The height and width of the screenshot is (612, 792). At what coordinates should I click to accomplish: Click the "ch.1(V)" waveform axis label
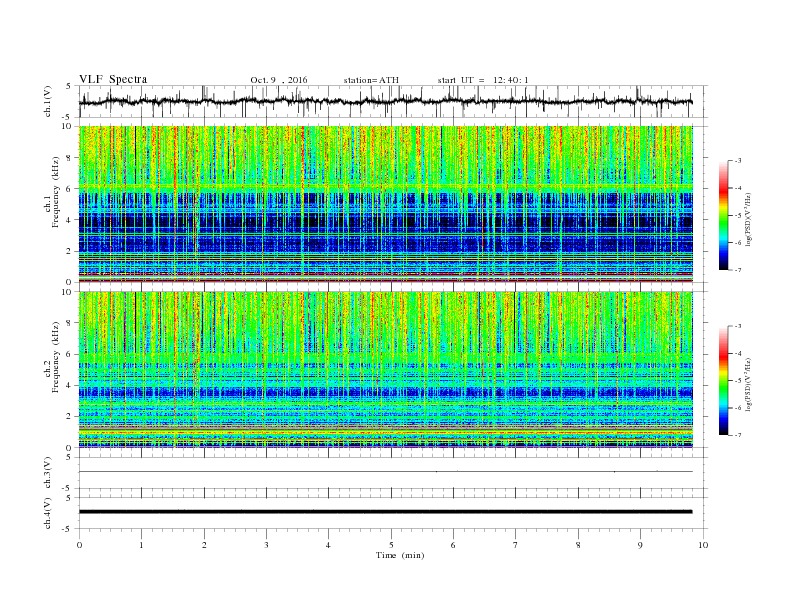(x=47, y=102)
